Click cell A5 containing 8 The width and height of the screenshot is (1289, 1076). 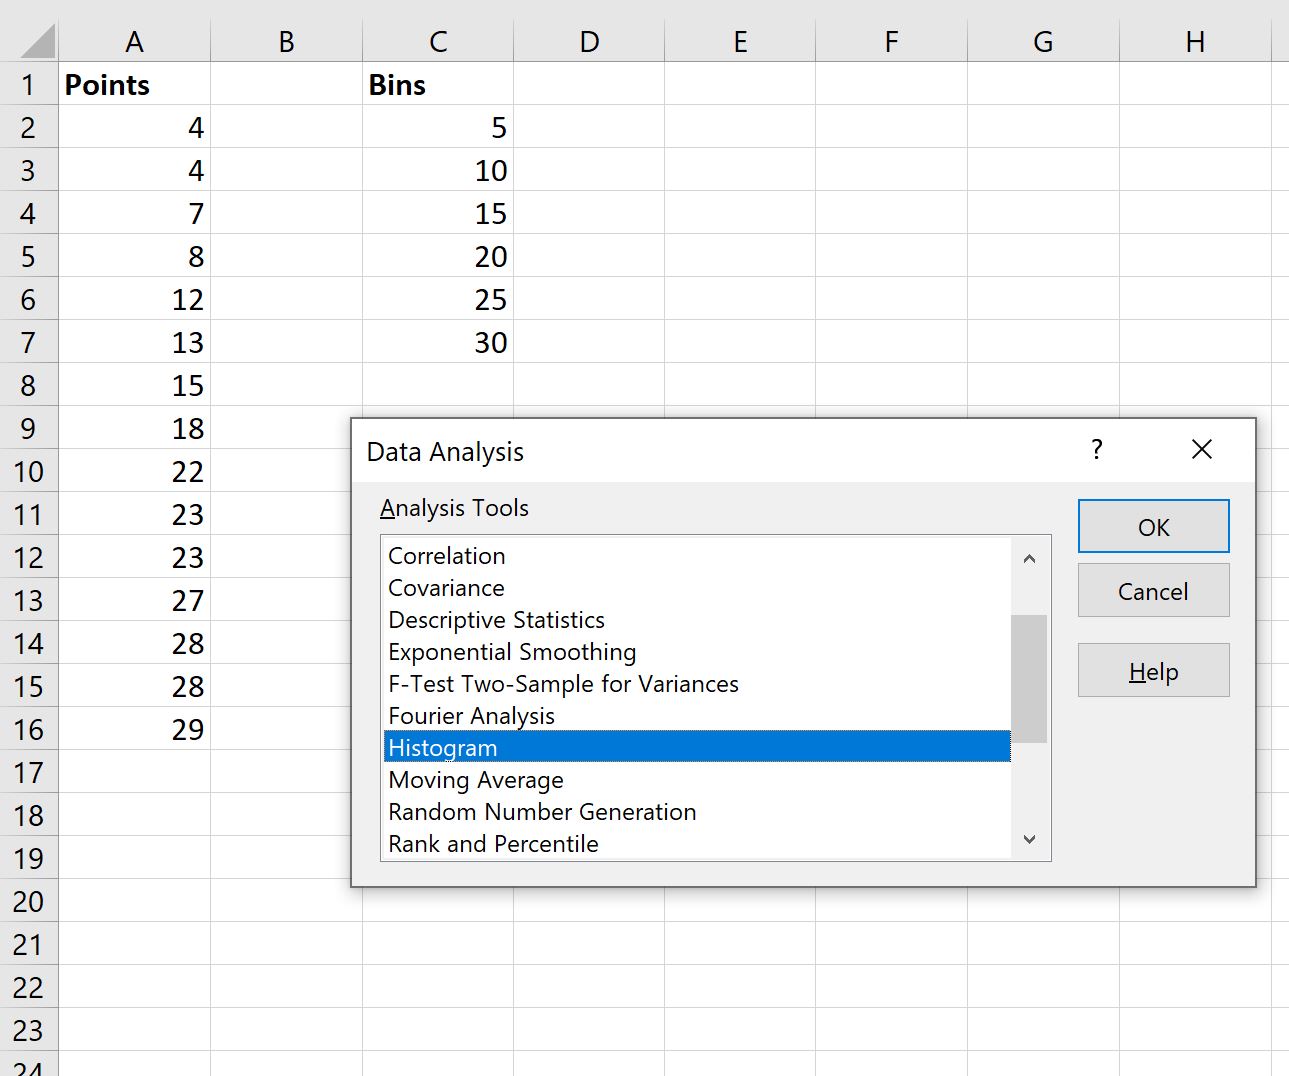coord(134,256)
